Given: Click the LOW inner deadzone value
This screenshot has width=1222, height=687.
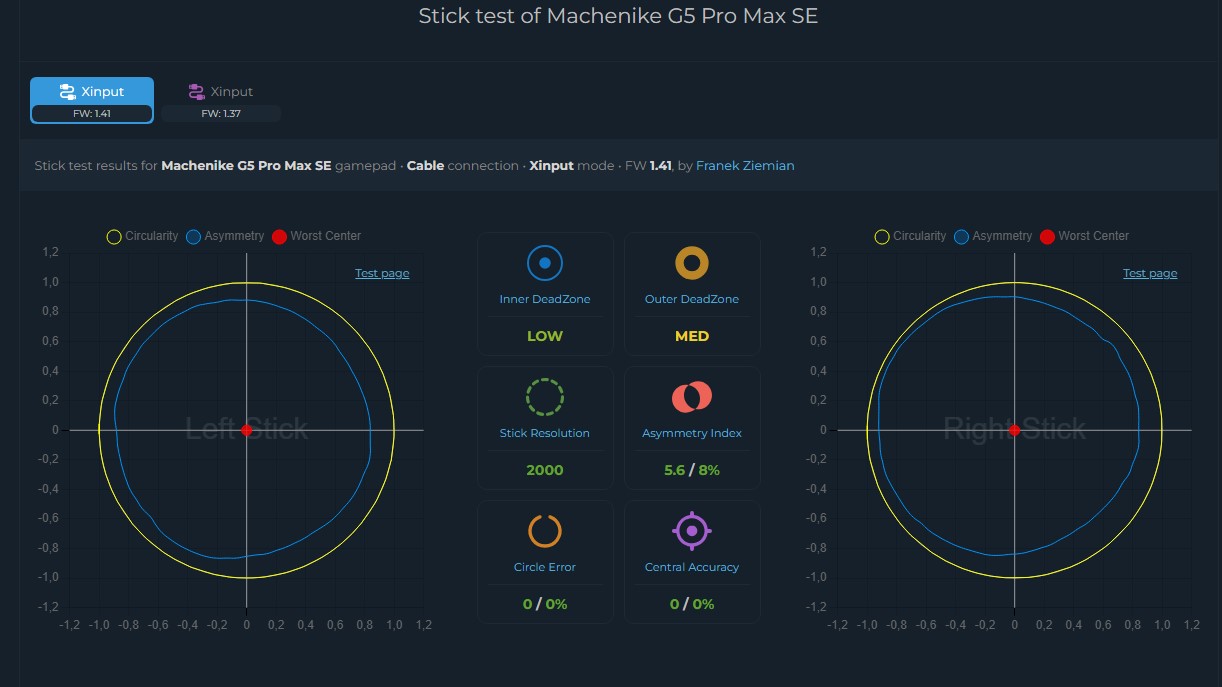Looking at the screenshot, I should (545, 336).
